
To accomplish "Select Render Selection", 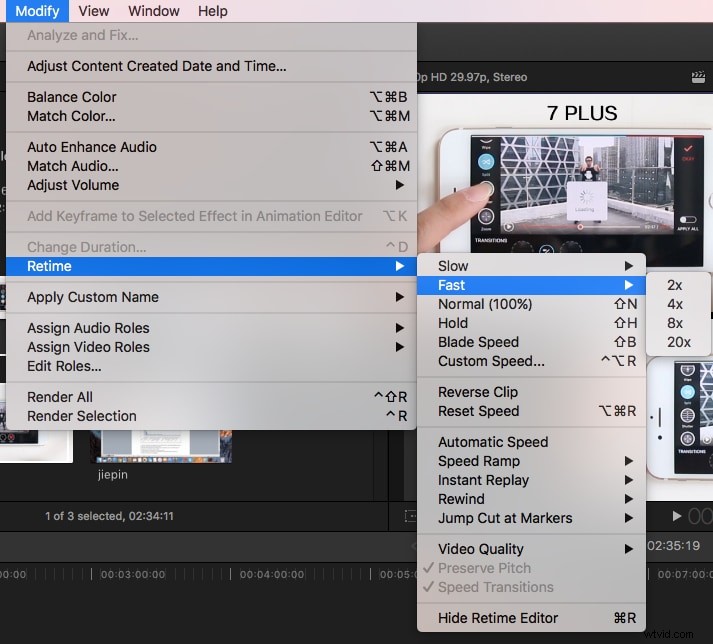I will (x=211, y=416).
